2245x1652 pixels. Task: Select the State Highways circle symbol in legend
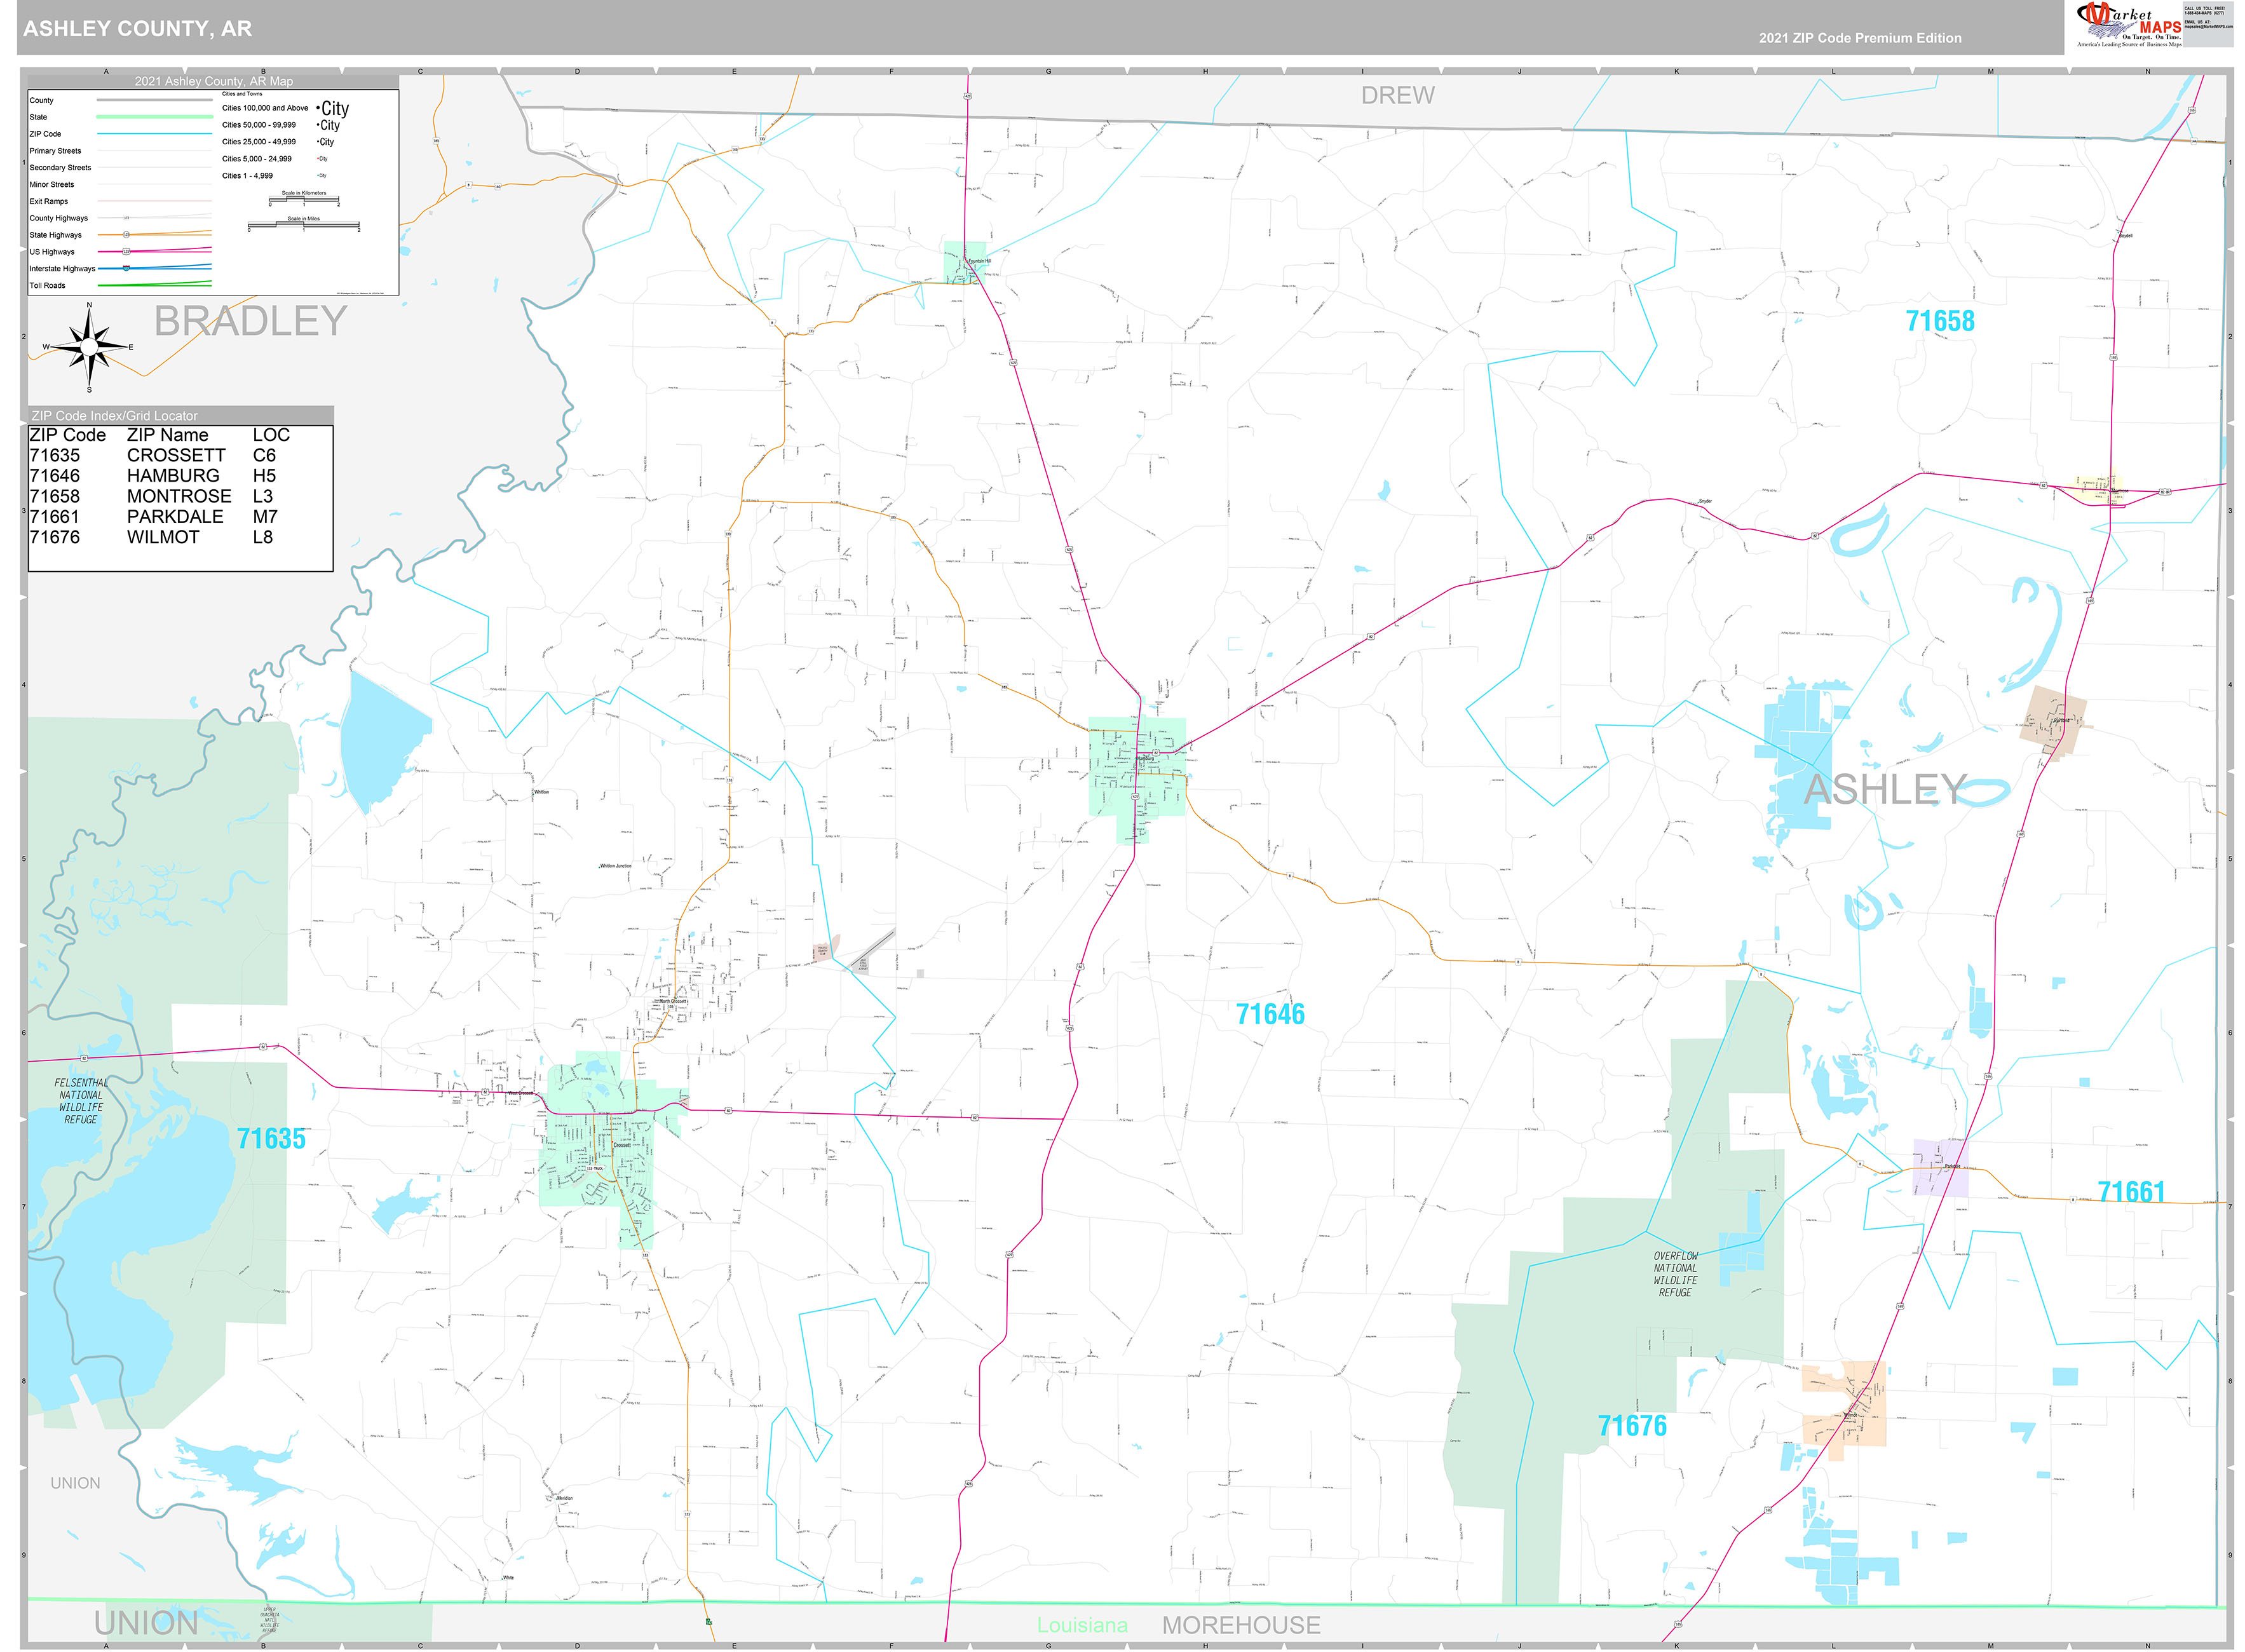pyautogui.click(x=127, y=235)
